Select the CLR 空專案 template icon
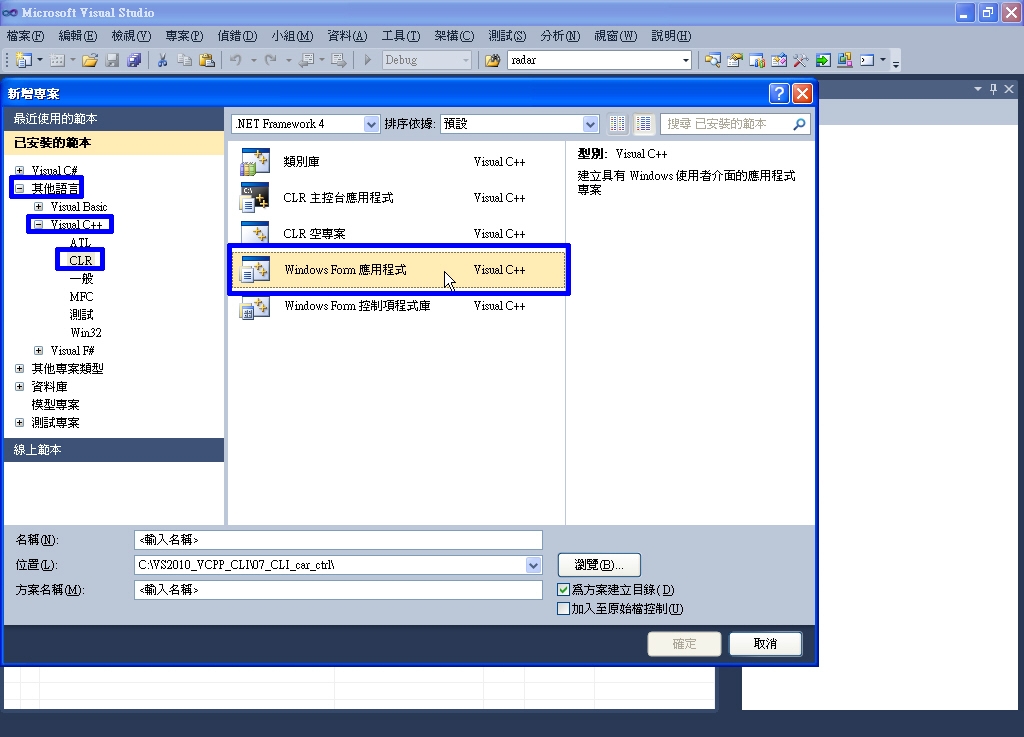Viewport: 1024px width, 737px height. 253,233
